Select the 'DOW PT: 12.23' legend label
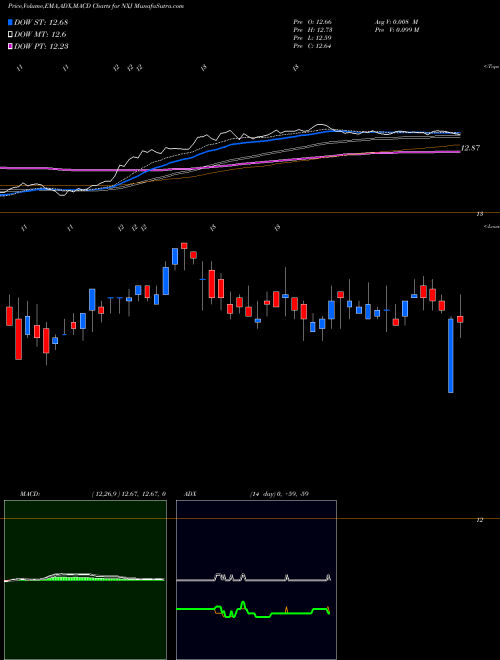Image resolution: width=500 pixels, height=660 pixels. (x=41, y=46)
